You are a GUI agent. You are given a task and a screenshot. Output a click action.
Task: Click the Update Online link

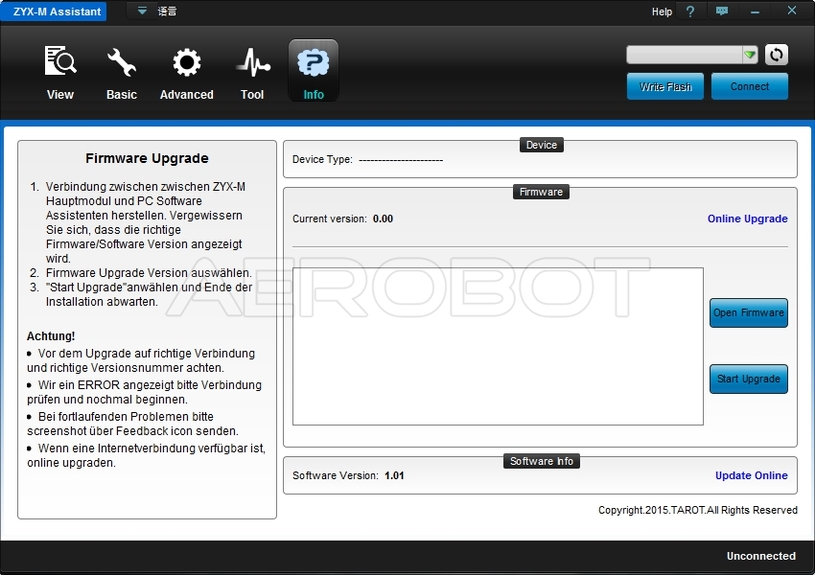[751, 476]
